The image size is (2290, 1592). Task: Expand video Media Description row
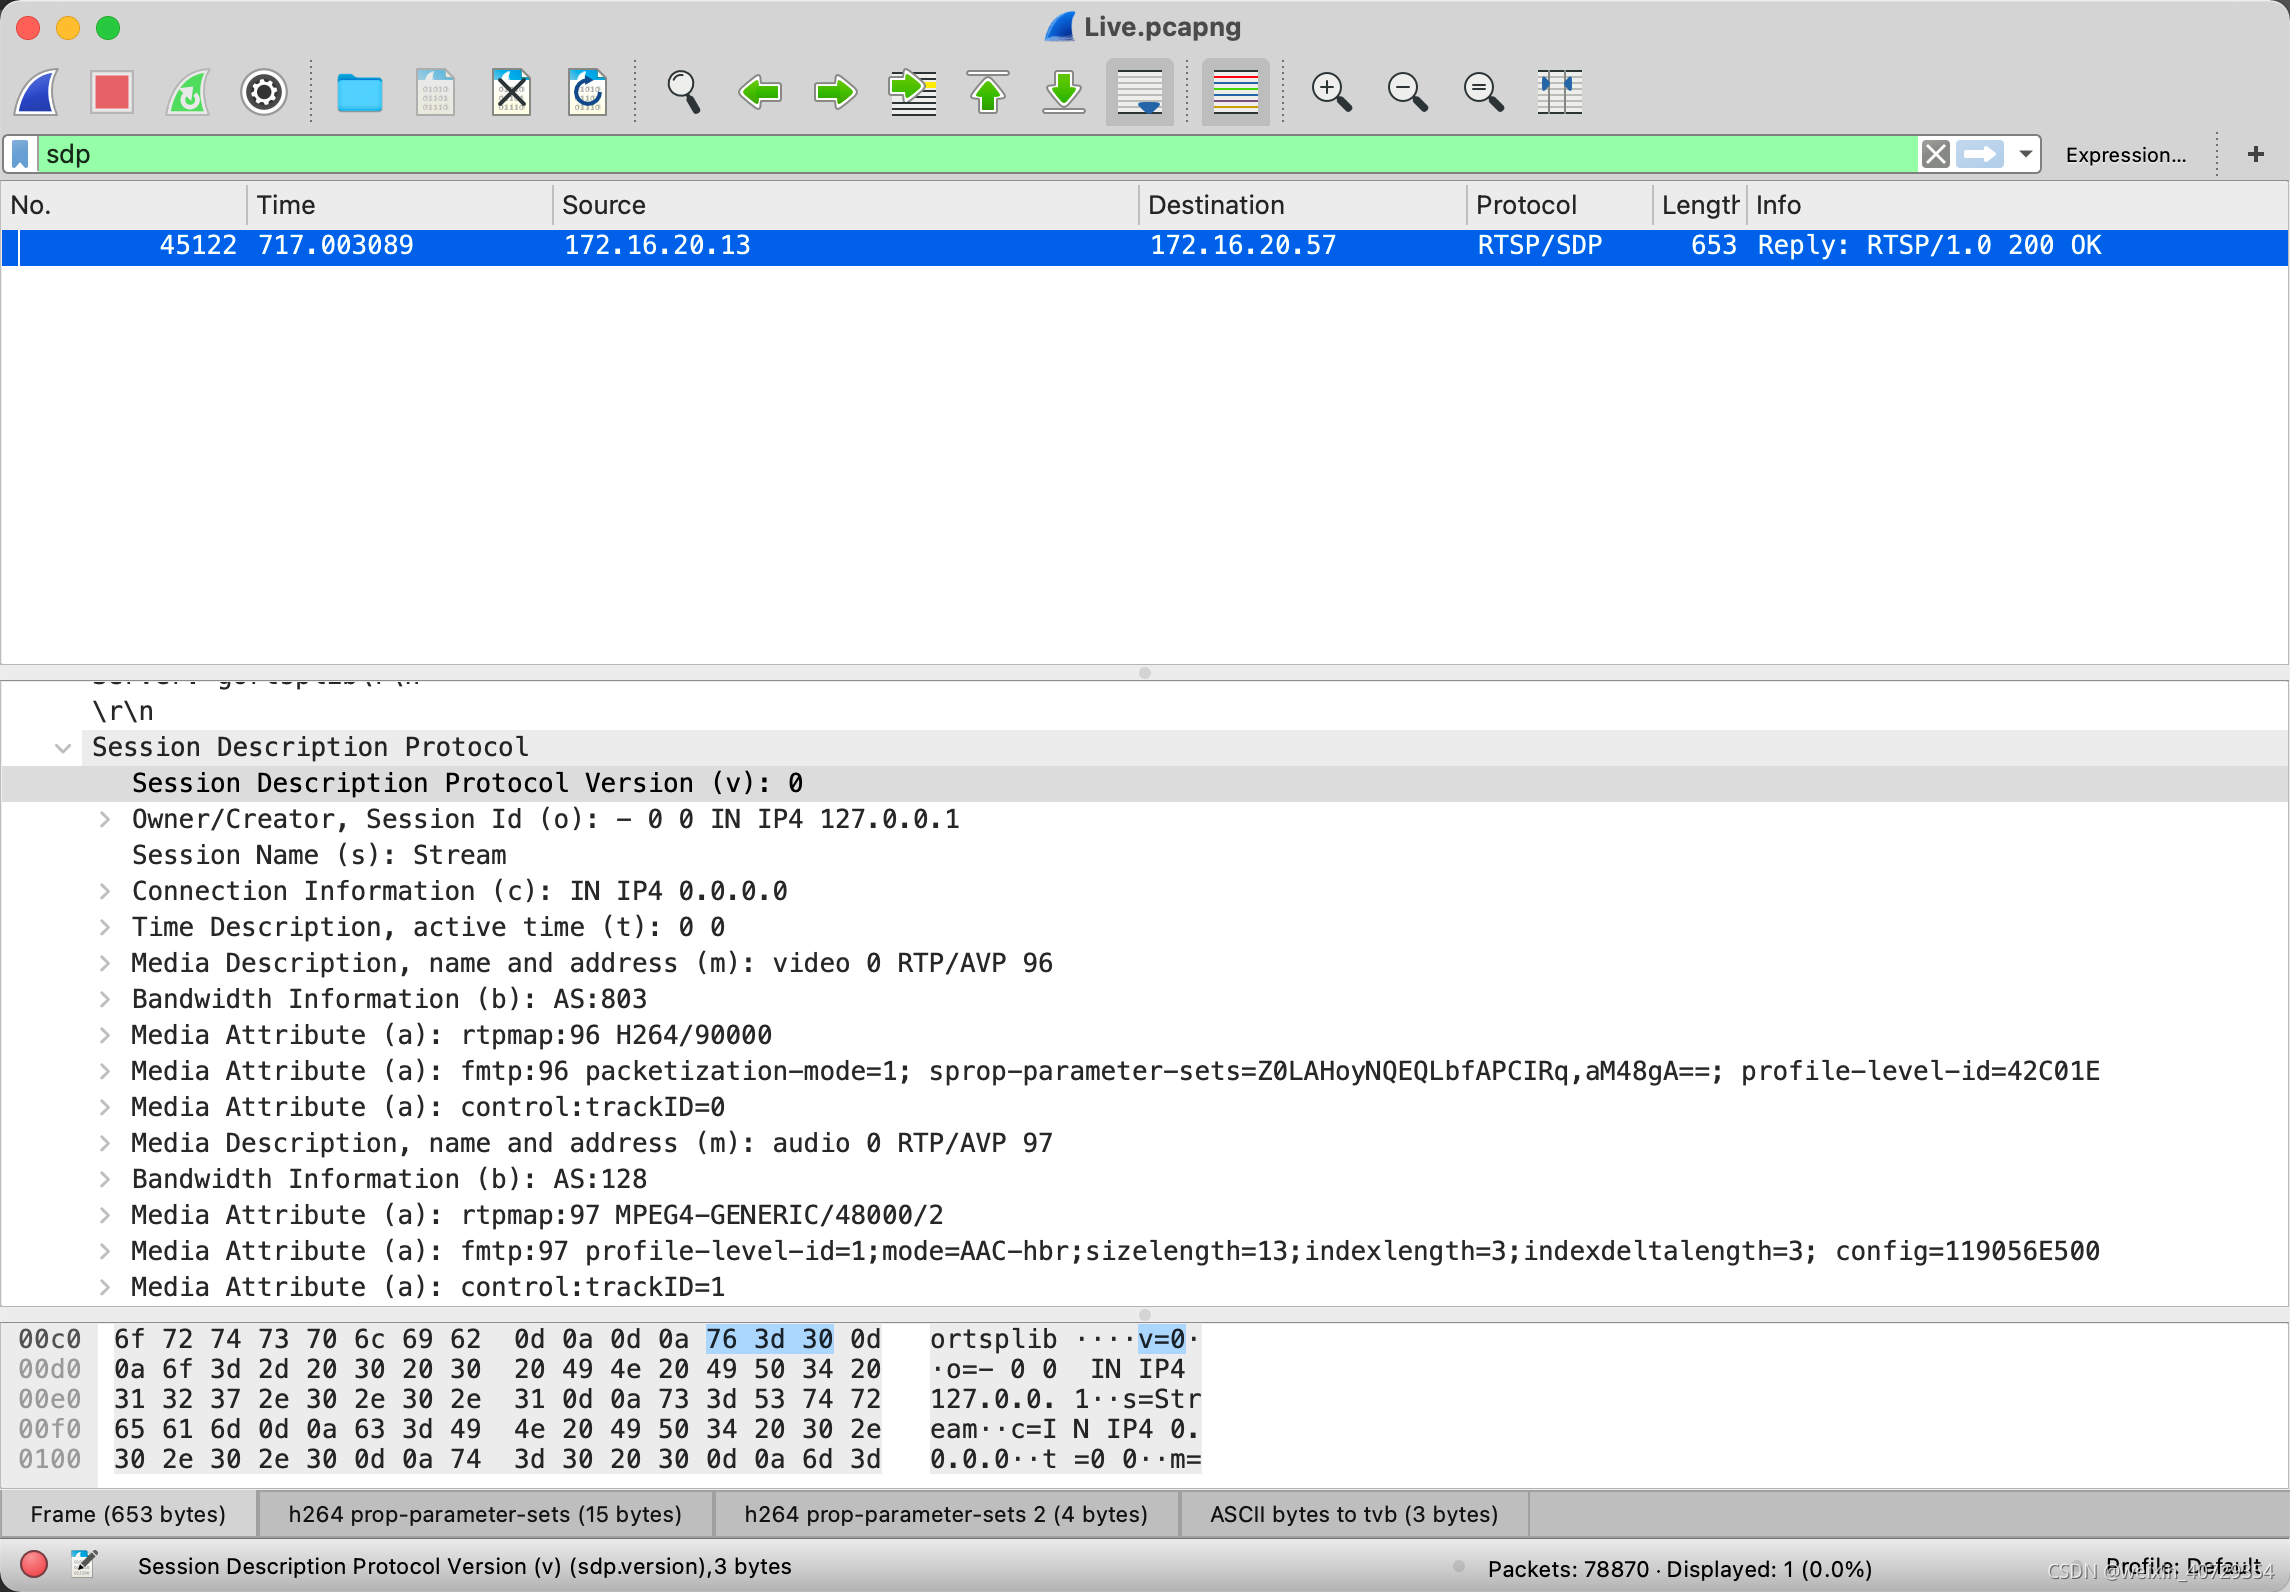[x=104, y=964]
